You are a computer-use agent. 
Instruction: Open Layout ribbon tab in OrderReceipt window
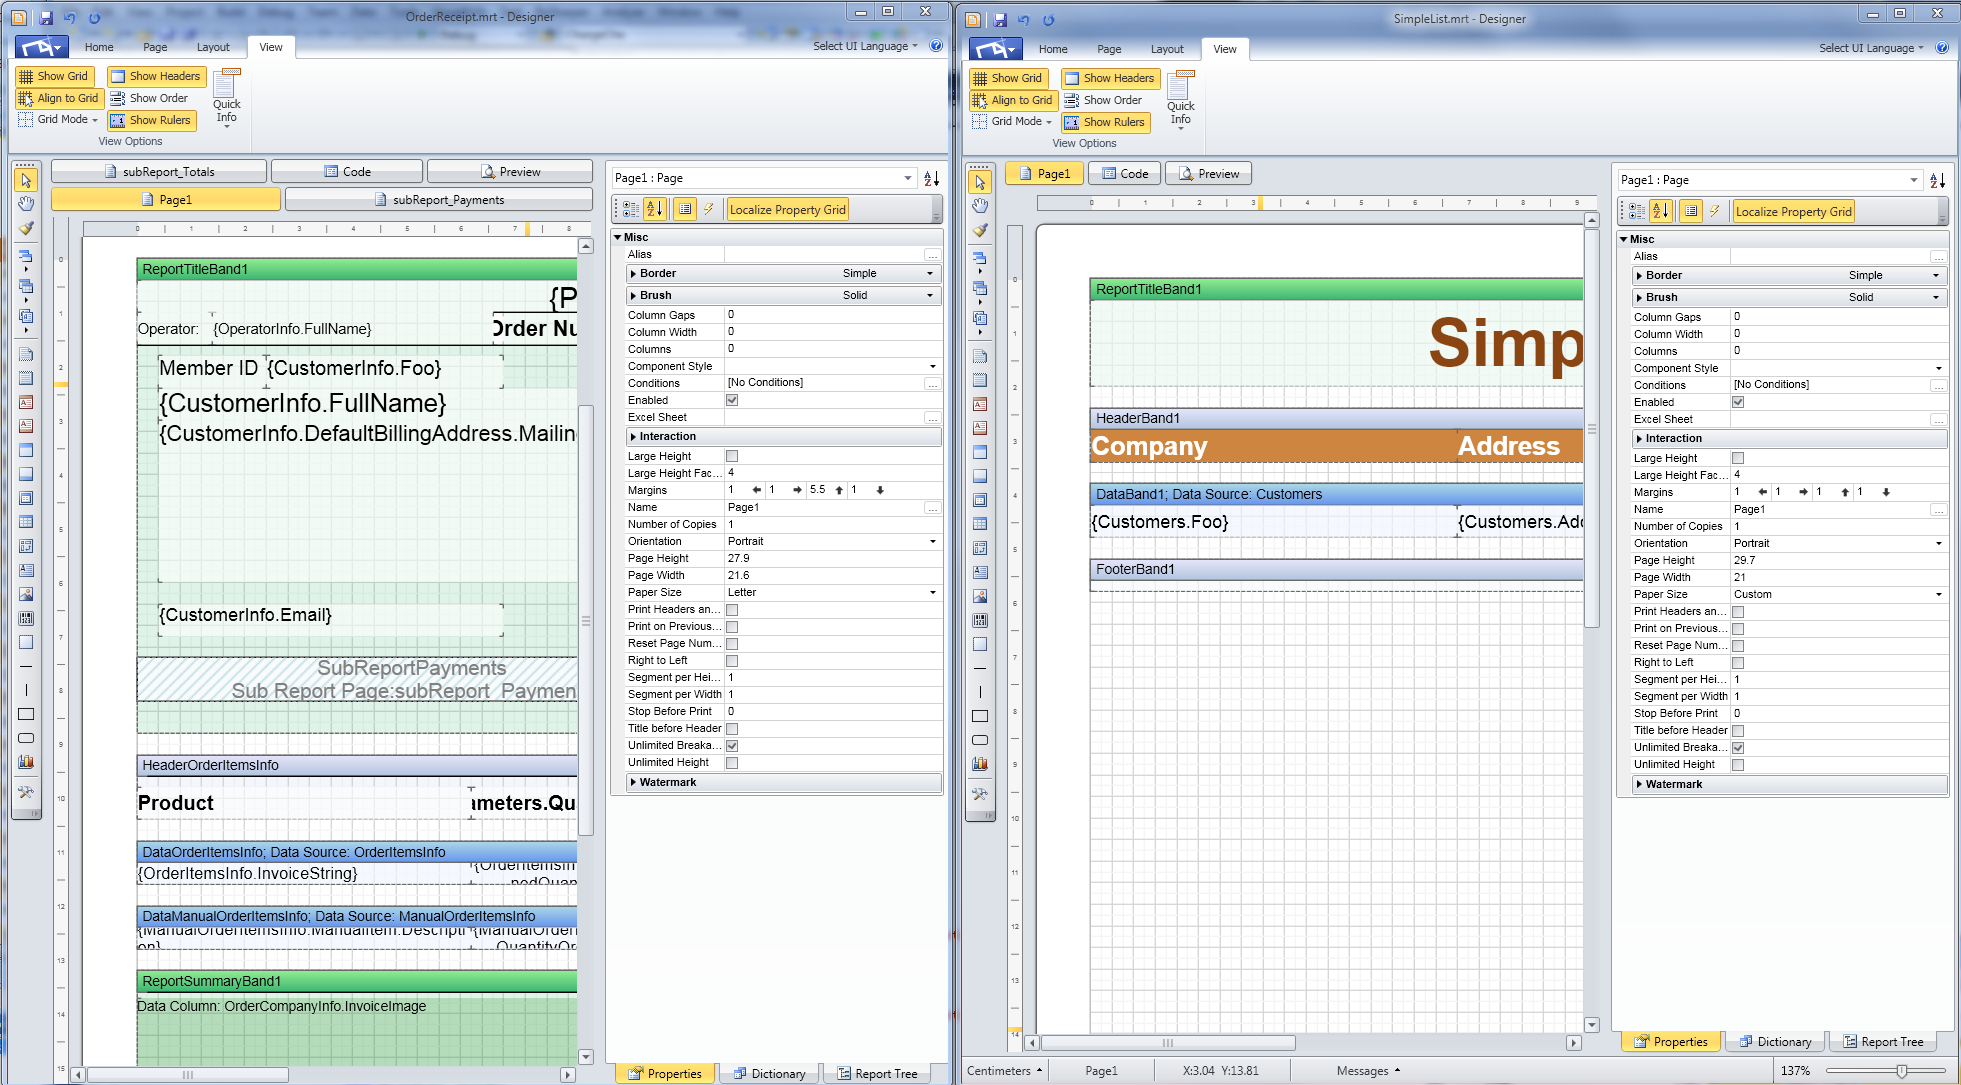[x=213, y=47]
